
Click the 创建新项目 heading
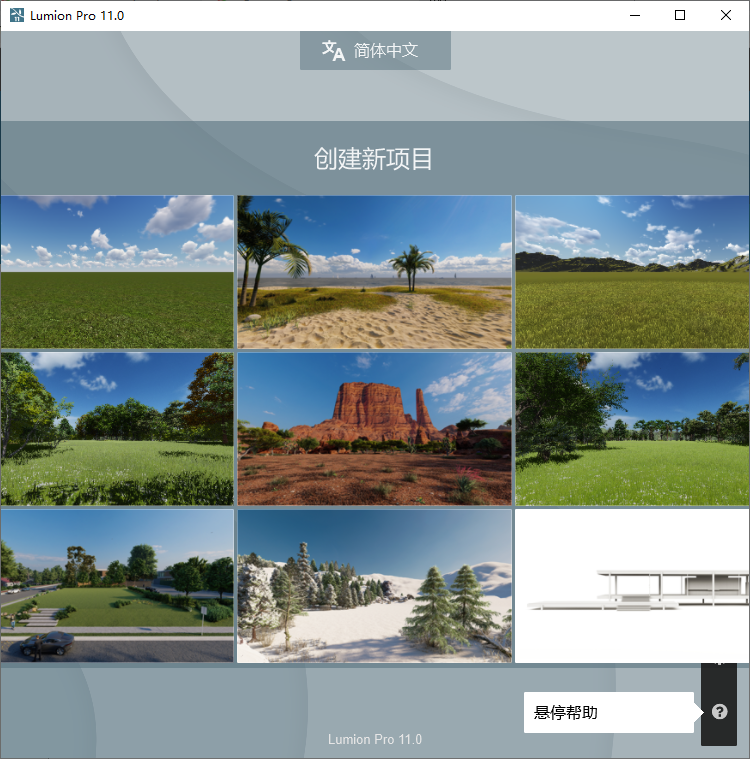[x=373, y=159]
